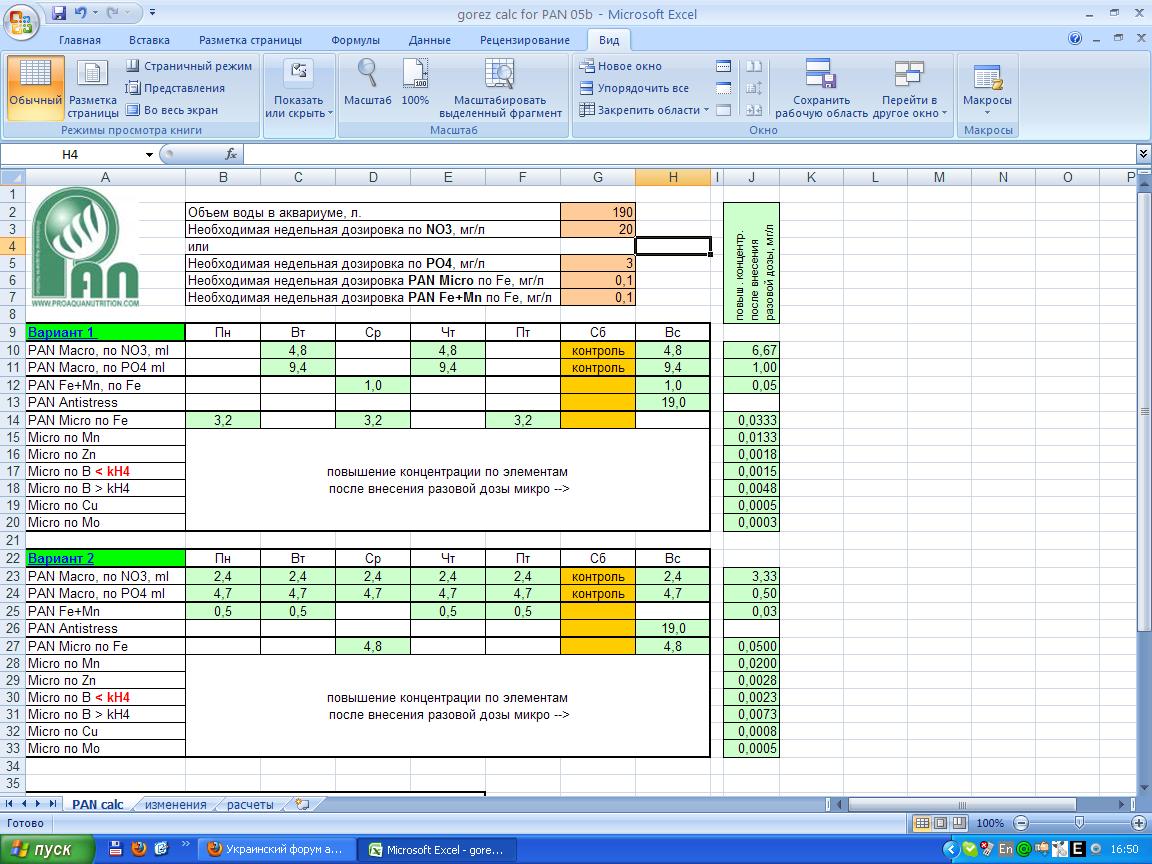Screen dimensions: 1152x864
Task: Click the zoom slider in status bar
Action: pyautogui.click(x=1079, y=823)
